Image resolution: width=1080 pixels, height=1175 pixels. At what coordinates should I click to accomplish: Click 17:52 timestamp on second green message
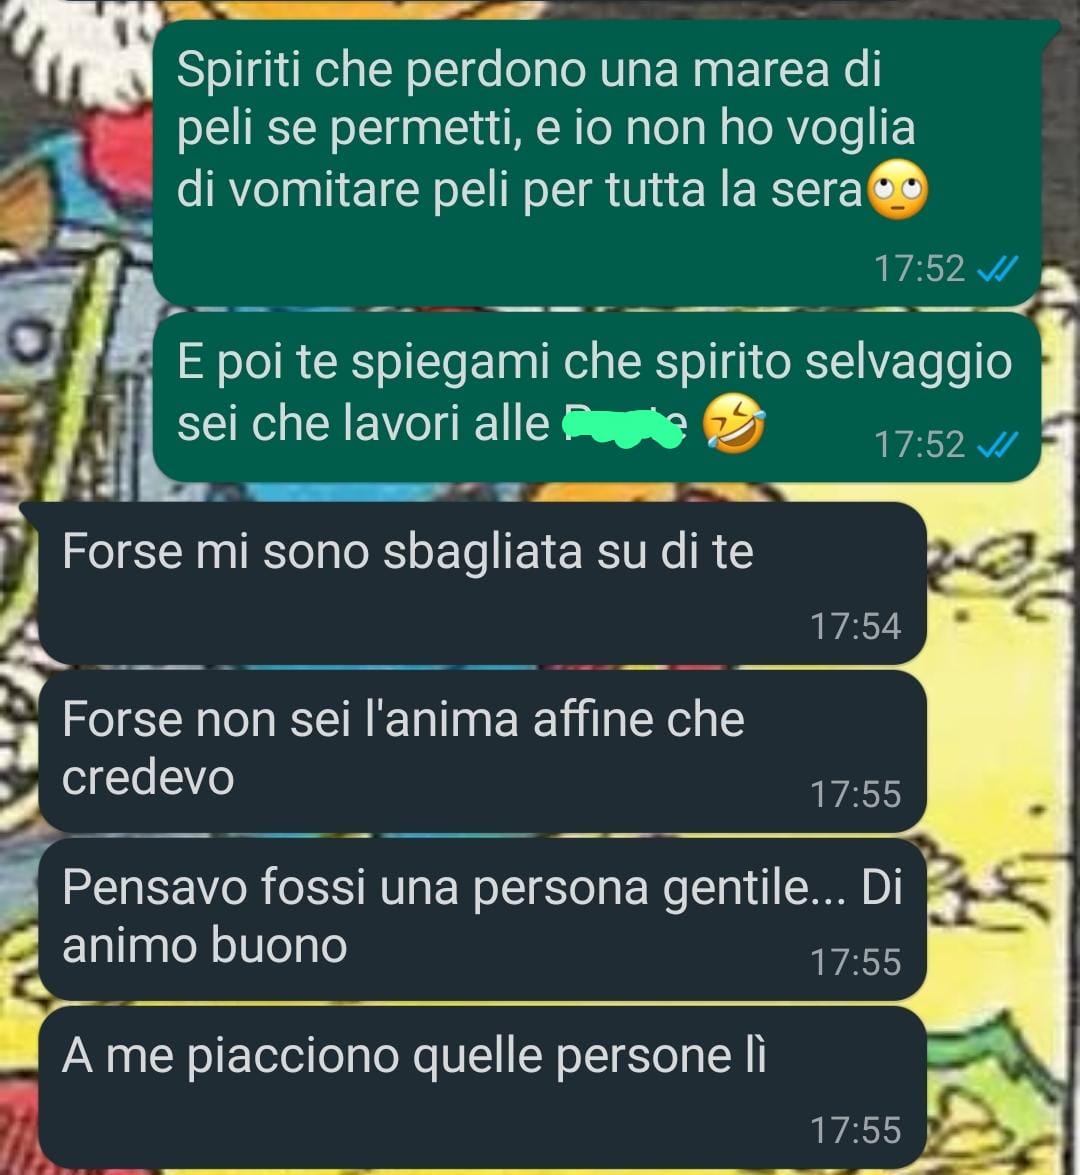(x=920, y=444)
